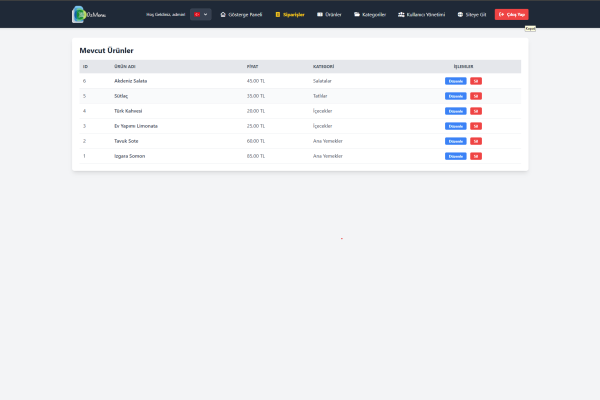Click the home icon beside Gösterge Paneli
The image size is (600, 400).
(x=223, y=15)
